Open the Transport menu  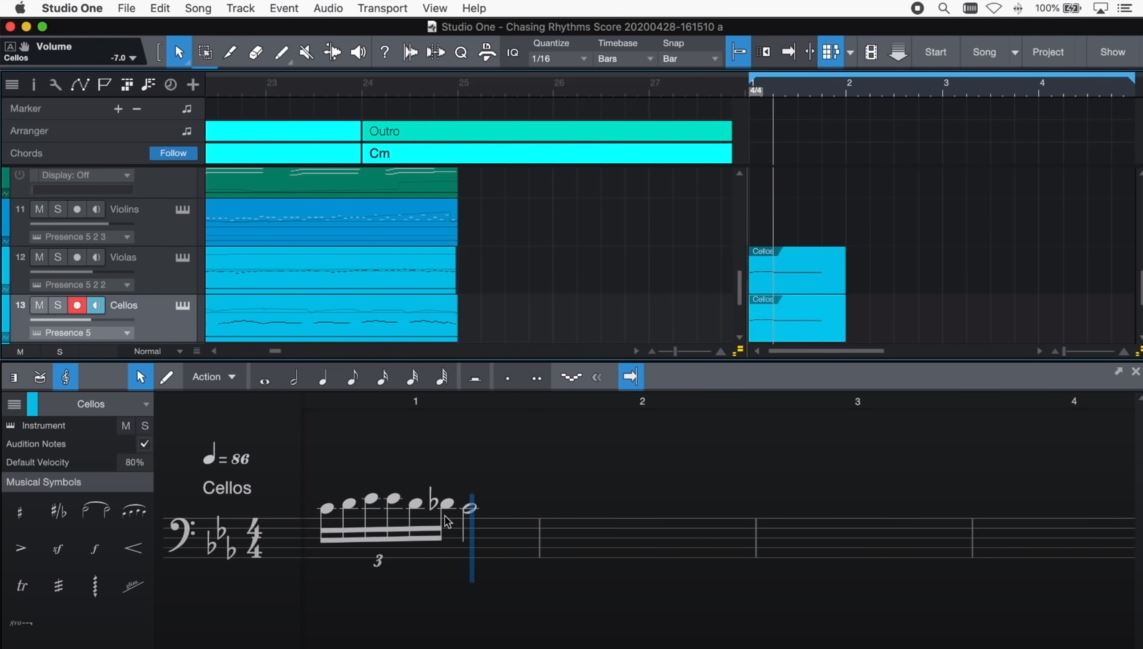pos(382,8)
